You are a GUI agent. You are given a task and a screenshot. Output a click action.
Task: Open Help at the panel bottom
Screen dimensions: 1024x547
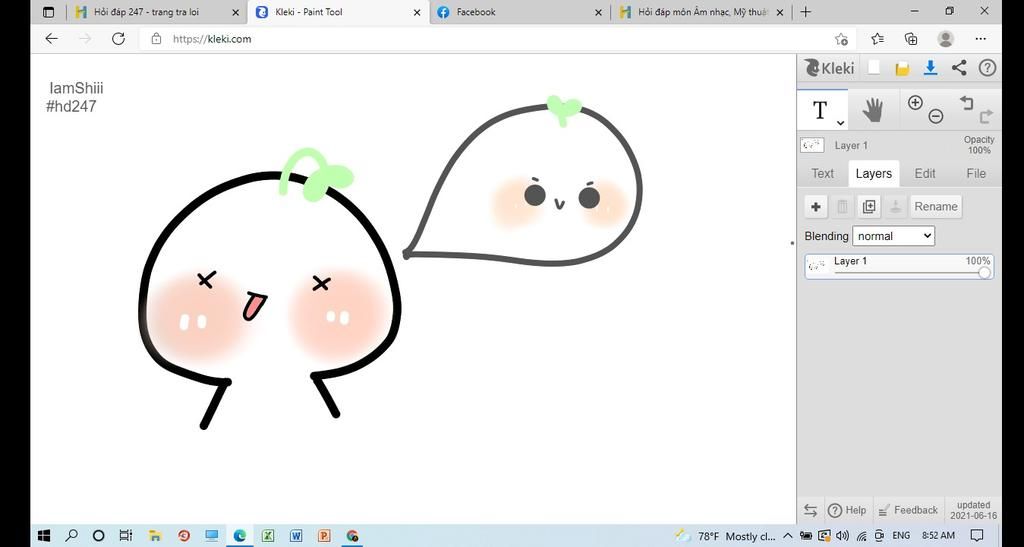pyautogui.click(x=847, y=510)
